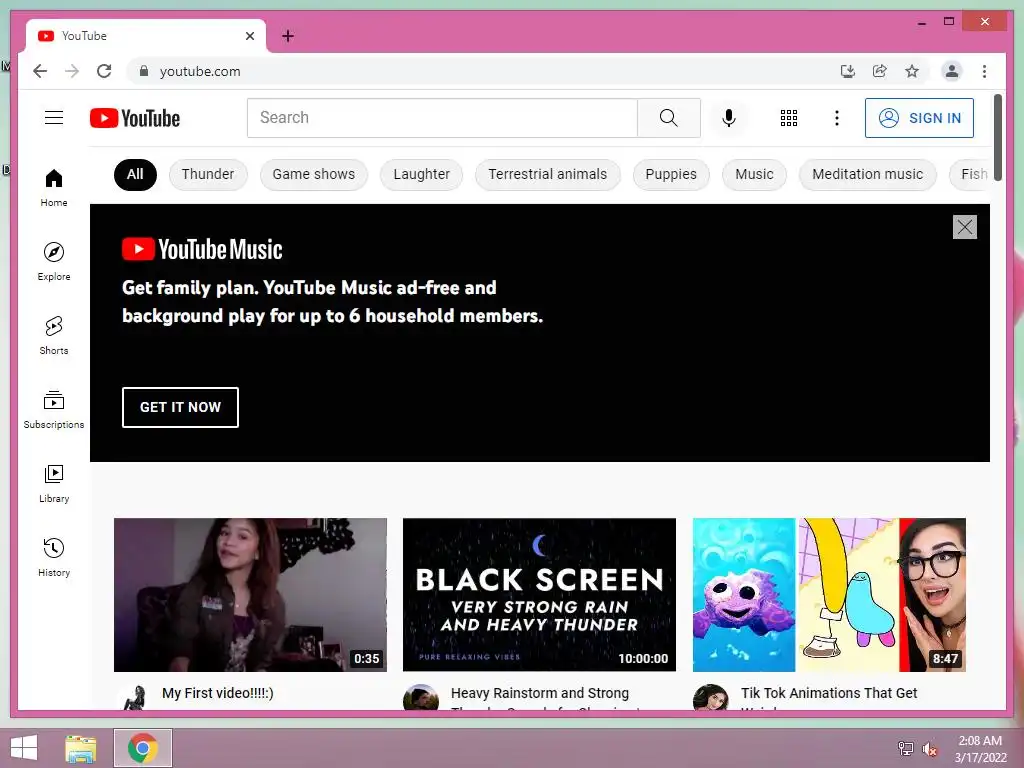Screen dimensions: 1024x768
Task: Click the My First video!!!!:) title
Action: (x=218, y=693)
